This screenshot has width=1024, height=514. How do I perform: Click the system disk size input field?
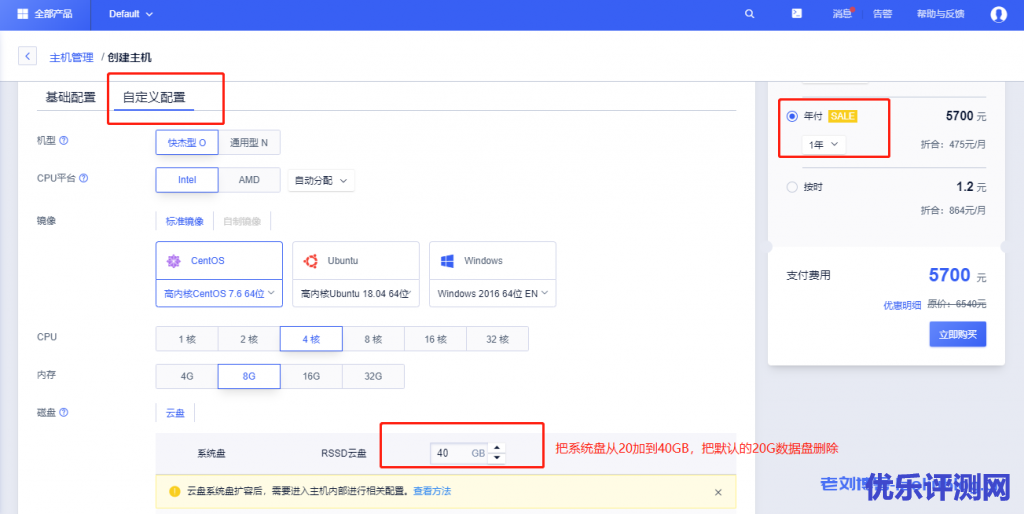point(459,453)
